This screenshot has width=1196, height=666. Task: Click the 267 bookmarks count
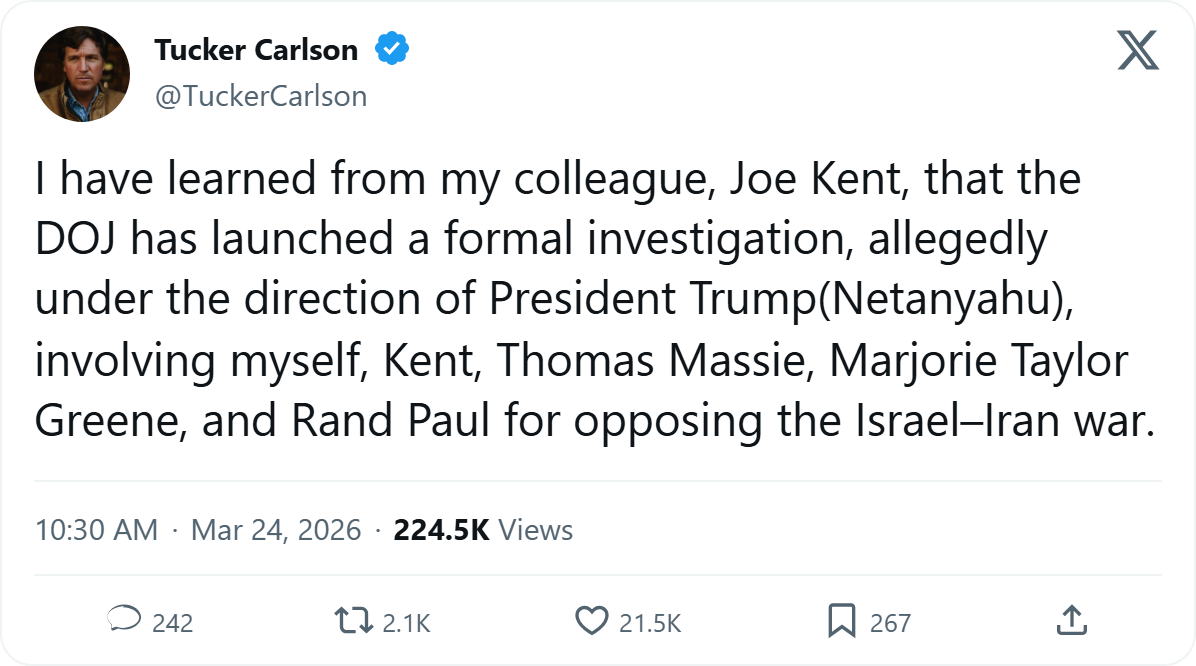point(890,623)
